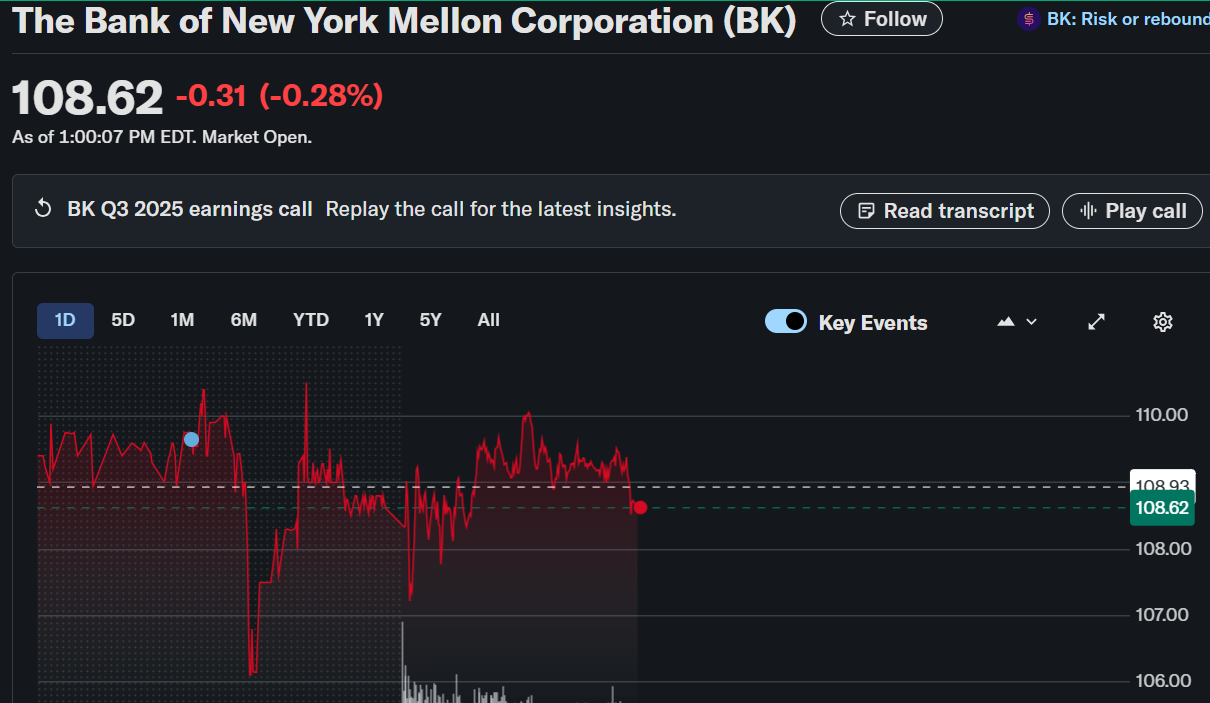This screenshot has height=703, width=1210.
Task: Show All-time price history
Action: tap(488, 320)
